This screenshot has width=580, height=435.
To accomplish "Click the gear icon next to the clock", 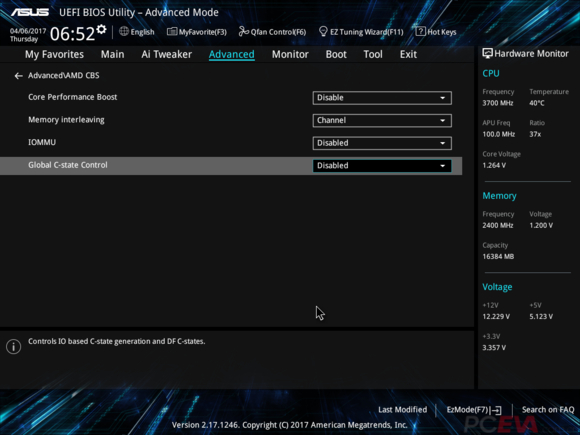I will [x=101, y=29].
